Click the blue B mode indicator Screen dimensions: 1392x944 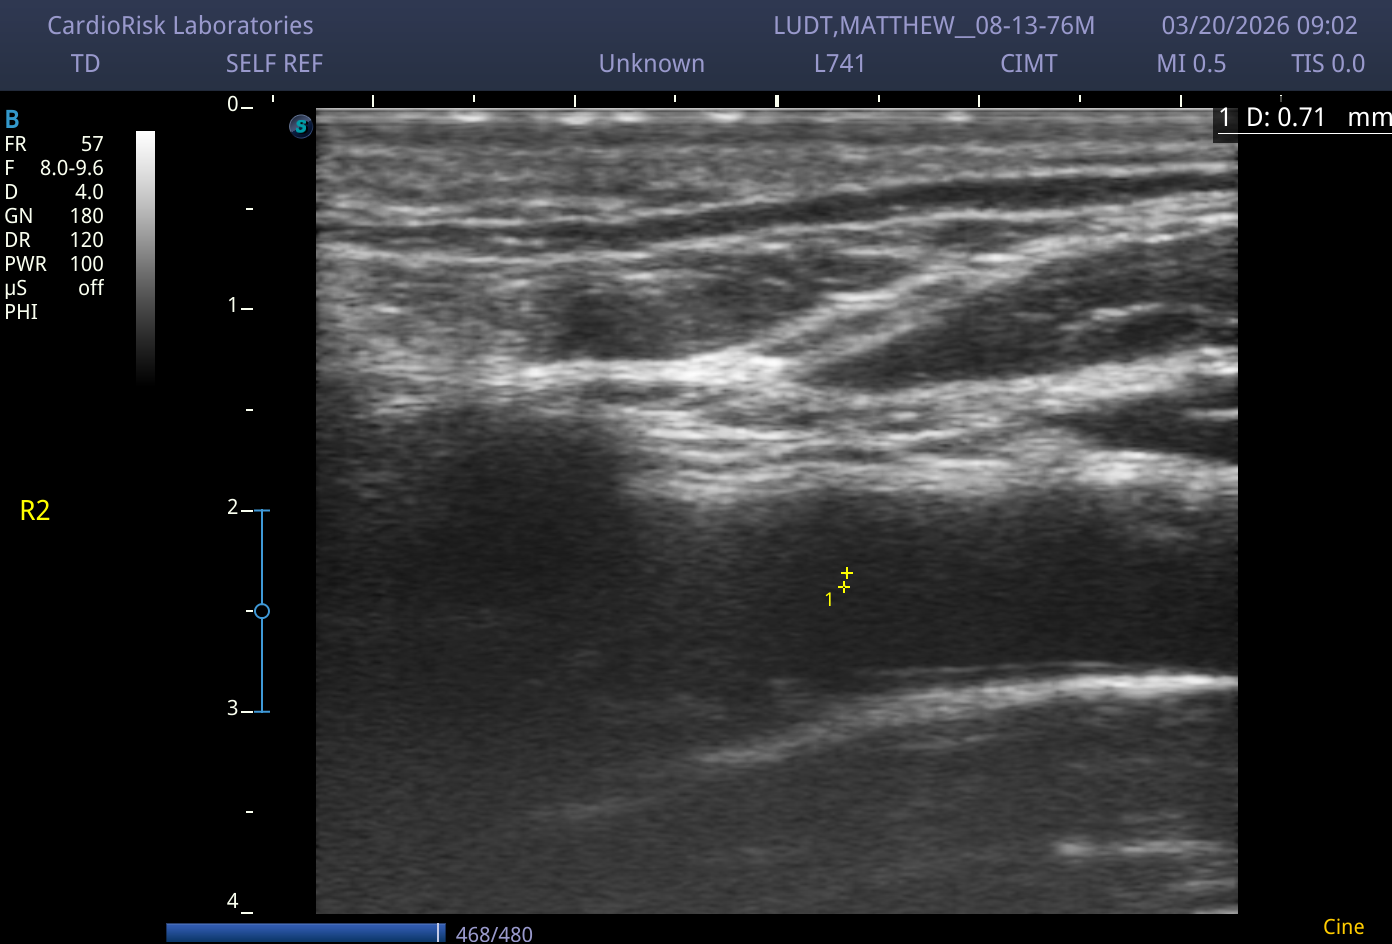pos(12,120)
